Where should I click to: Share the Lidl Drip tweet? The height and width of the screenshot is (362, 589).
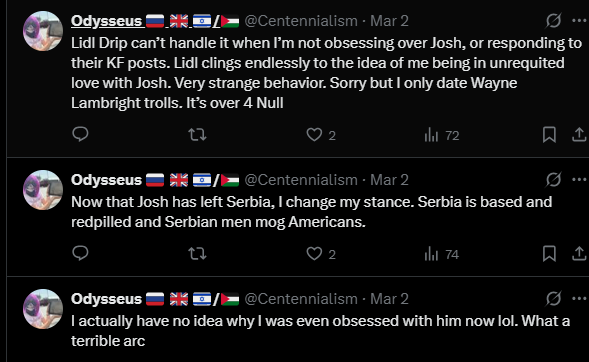[579, 134]
